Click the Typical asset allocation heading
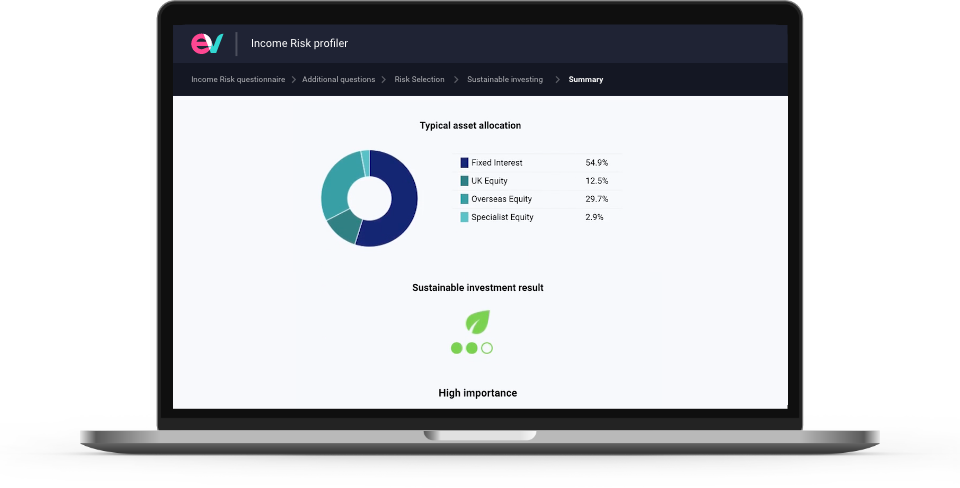960x488 pixels. (x=470, y=126)
